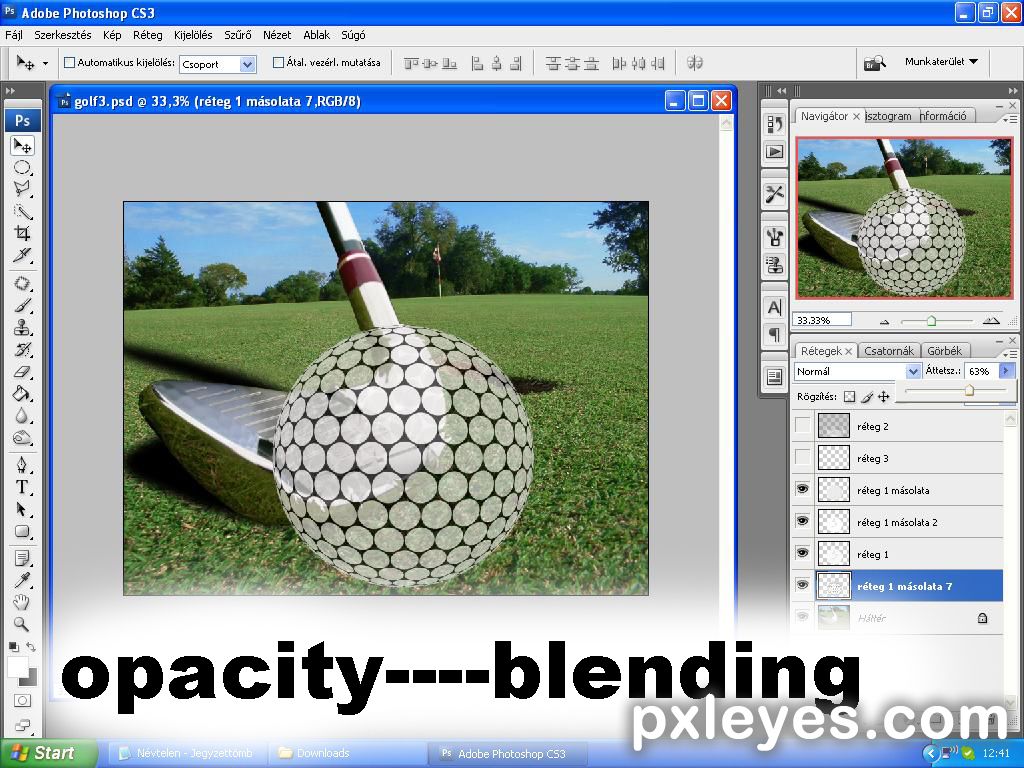Hide the réteg 1 másolata layer
Viewport: 1024px width, 768px height.
pos(803,489)
